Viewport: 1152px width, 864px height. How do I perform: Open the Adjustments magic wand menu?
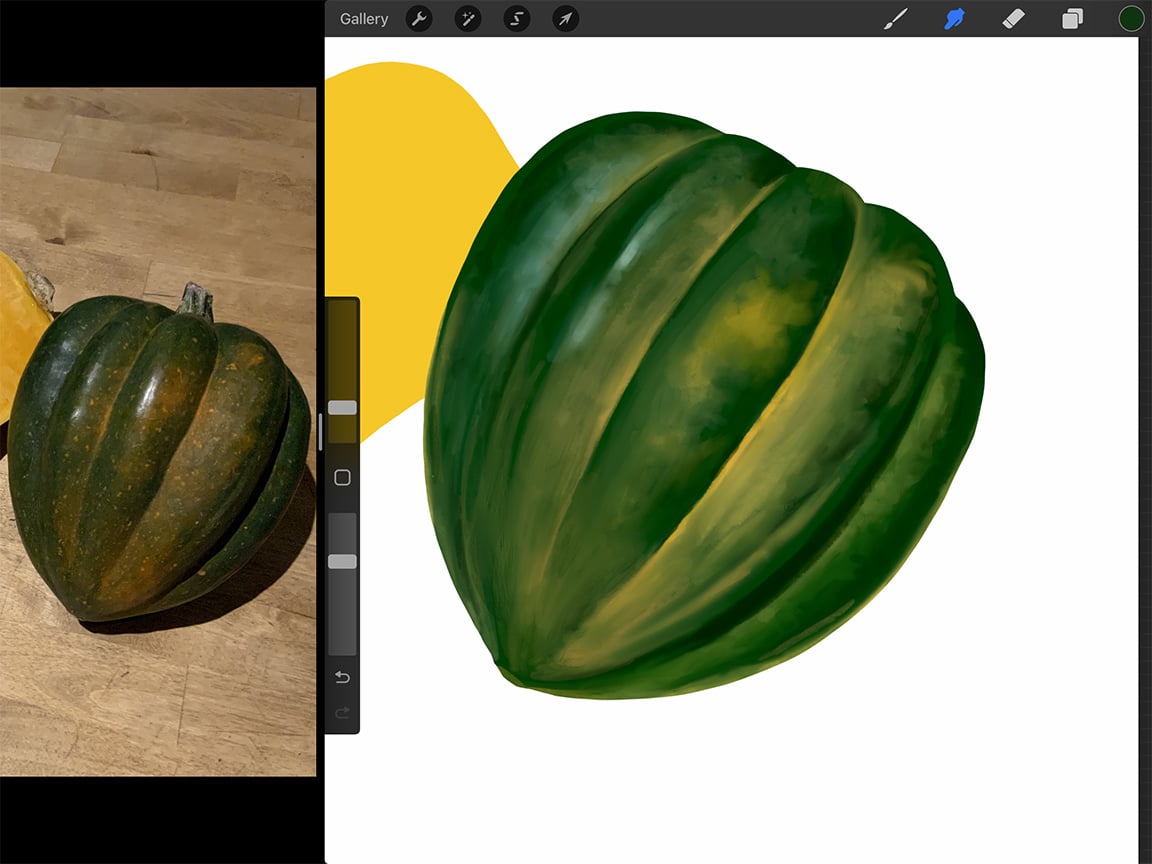(467, 18)
